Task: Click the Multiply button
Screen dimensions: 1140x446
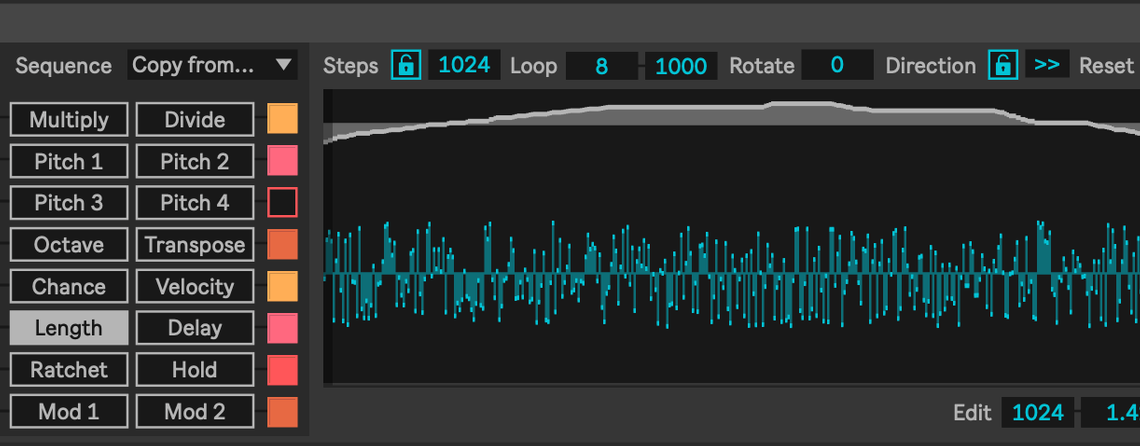Action: [69, 120]
